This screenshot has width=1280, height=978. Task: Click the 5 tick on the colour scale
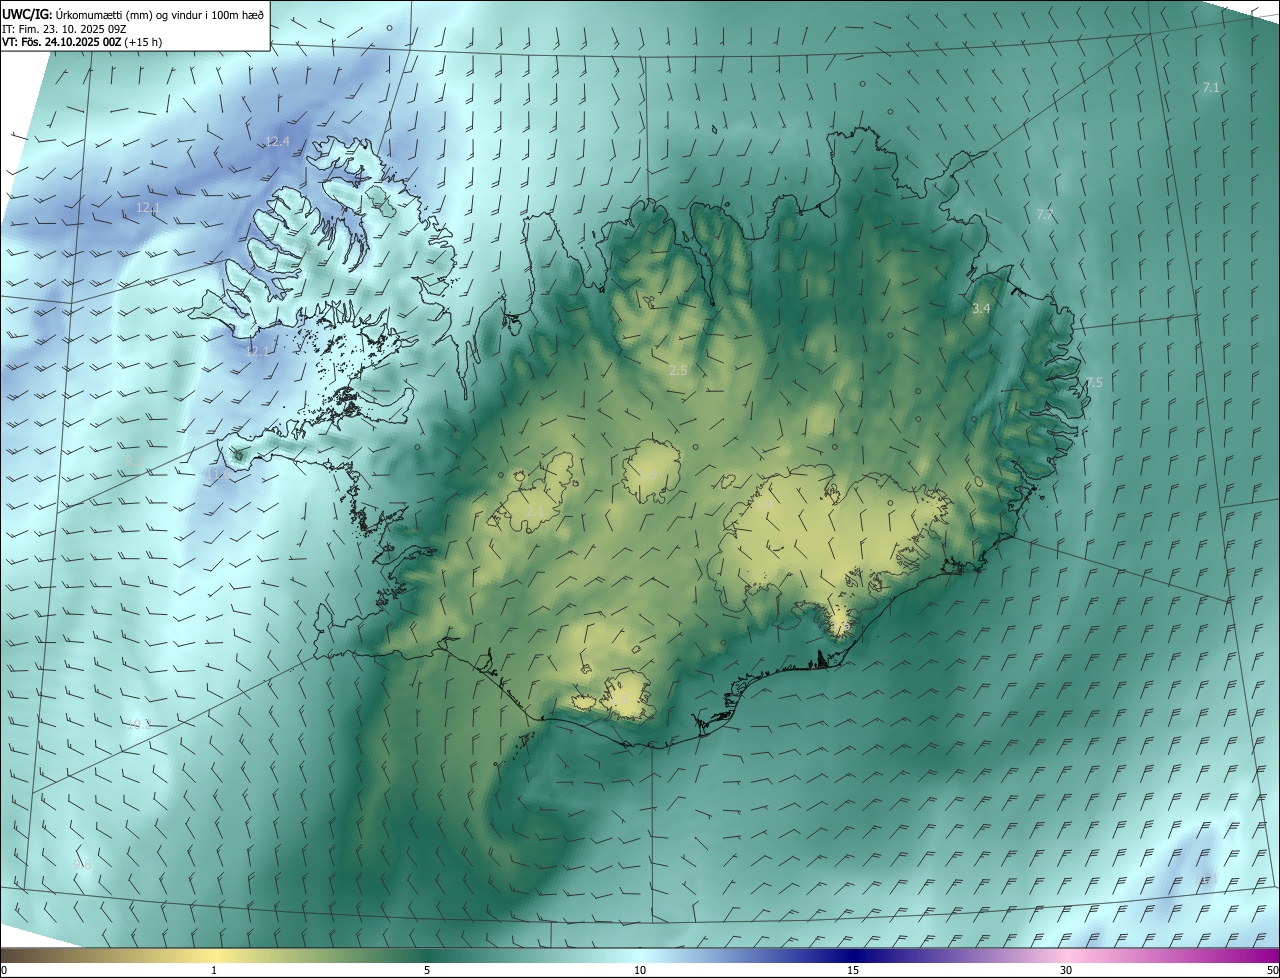[x=427, y=970]
